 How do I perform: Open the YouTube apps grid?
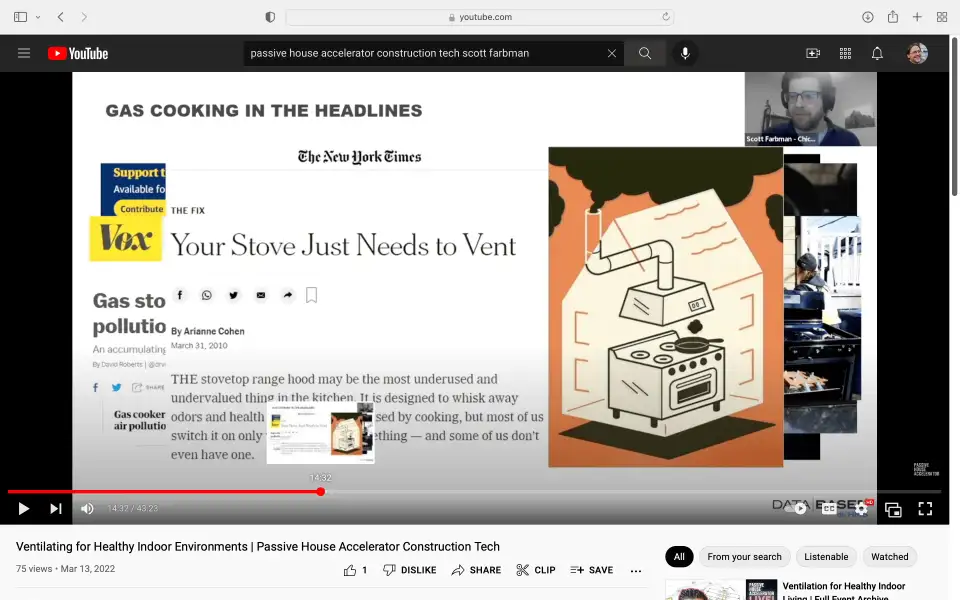(x=845, y=53)
